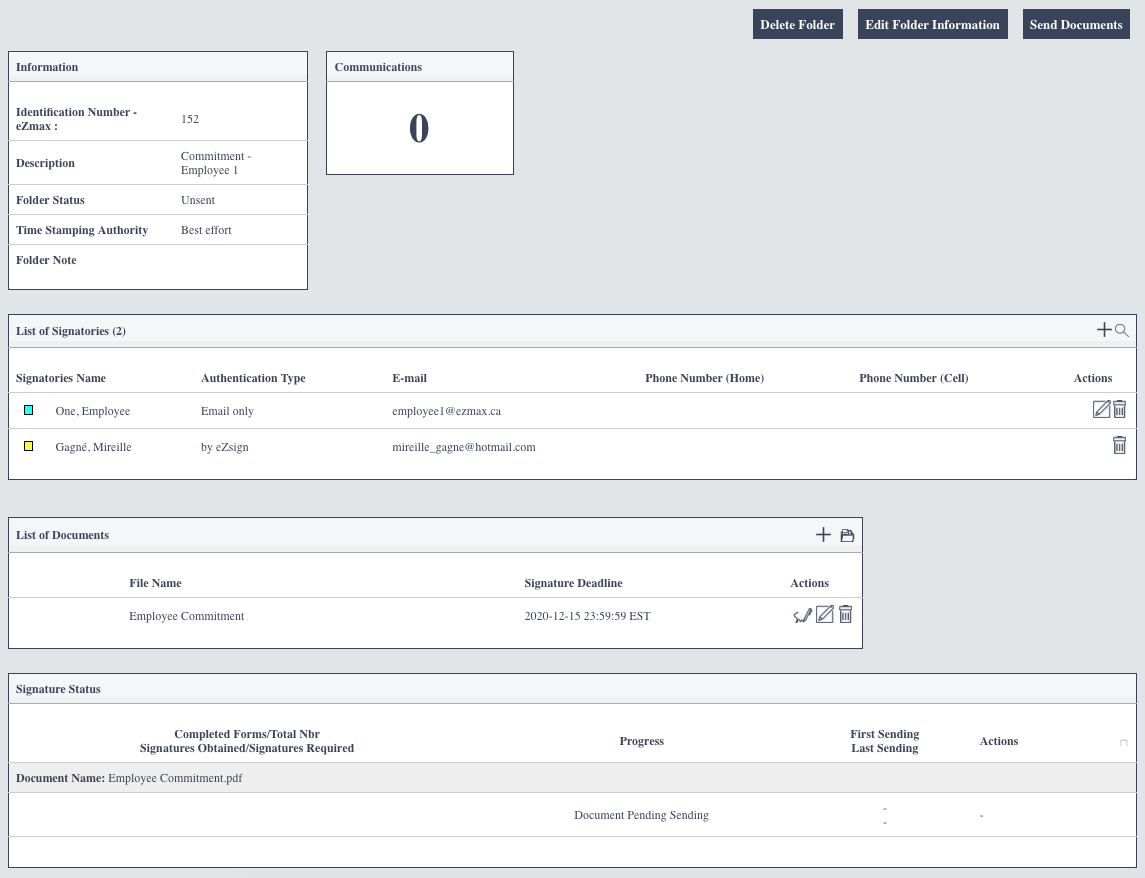Open signature tool for Employee Commitment
Viewport: 1145px width, 878px height.
click(803, 616)
